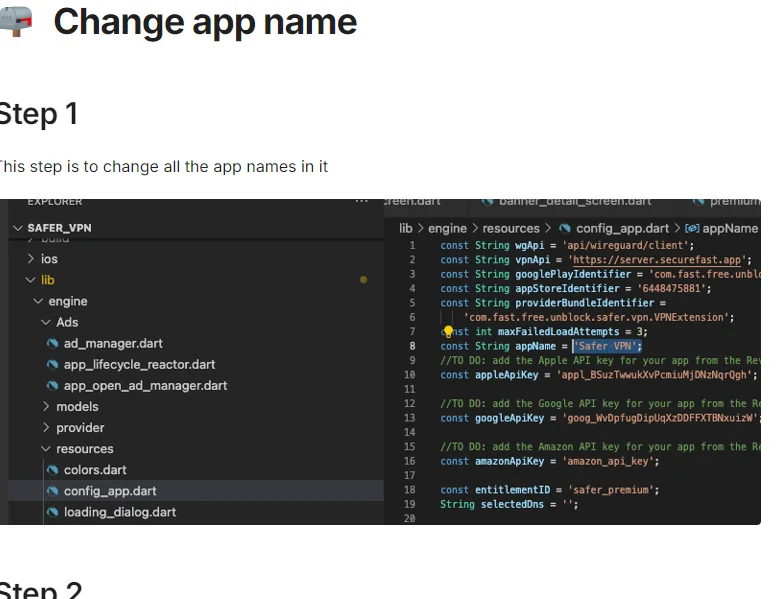
Task: Click 'appName' symbol in the breadcrumb
Action: click(730, 228)
